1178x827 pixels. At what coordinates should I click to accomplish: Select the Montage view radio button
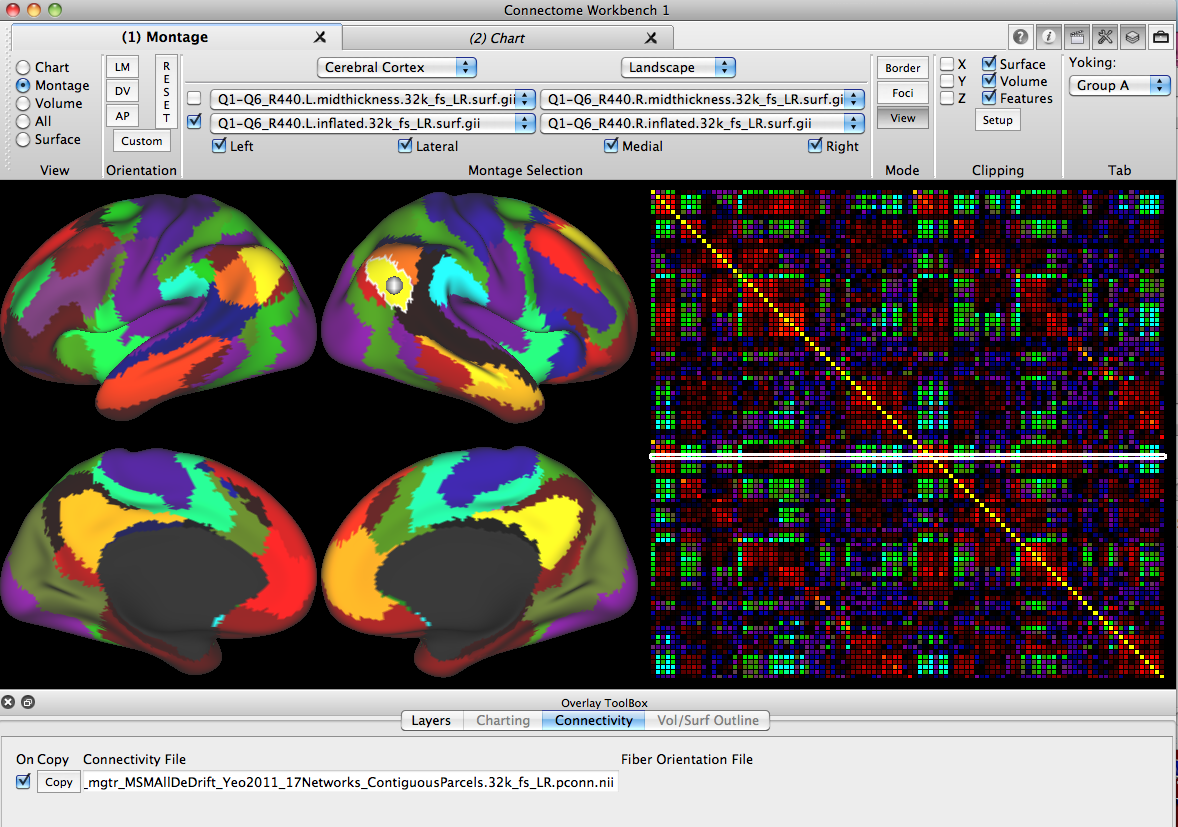click(23, 86)
